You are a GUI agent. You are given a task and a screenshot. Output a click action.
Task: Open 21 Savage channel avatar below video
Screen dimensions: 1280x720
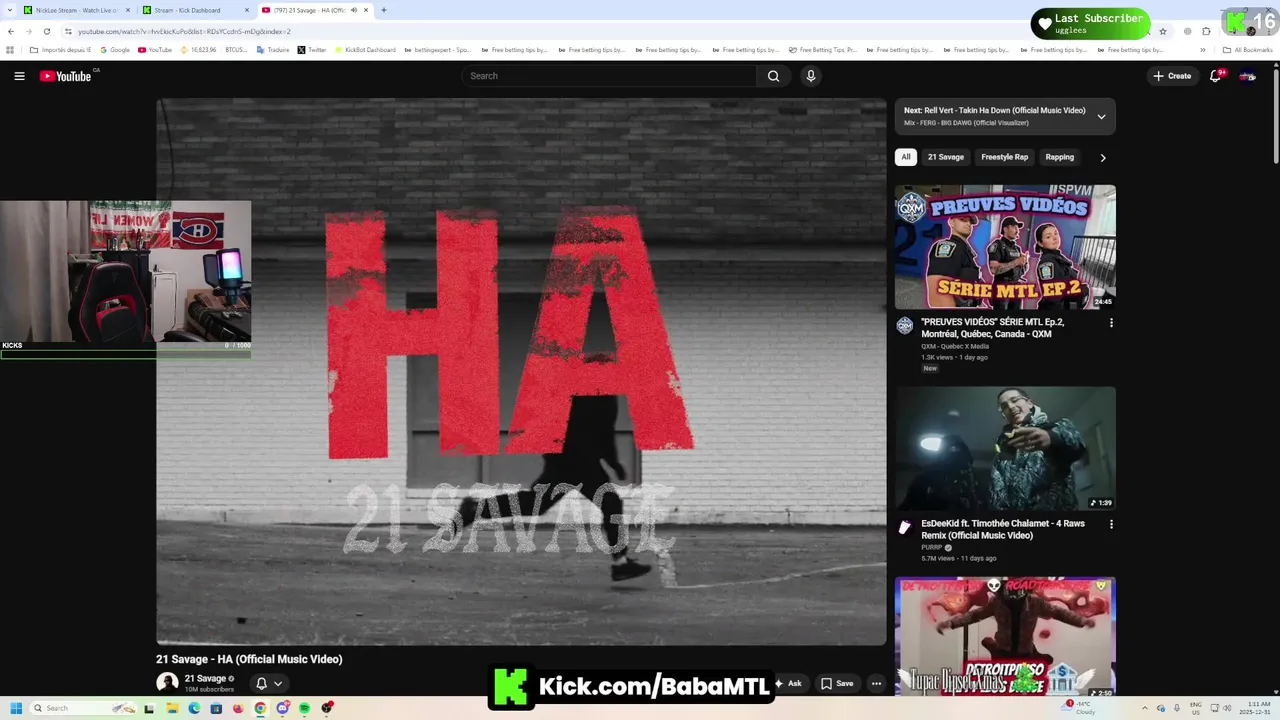pyautogui.click(x=167, y=682)
